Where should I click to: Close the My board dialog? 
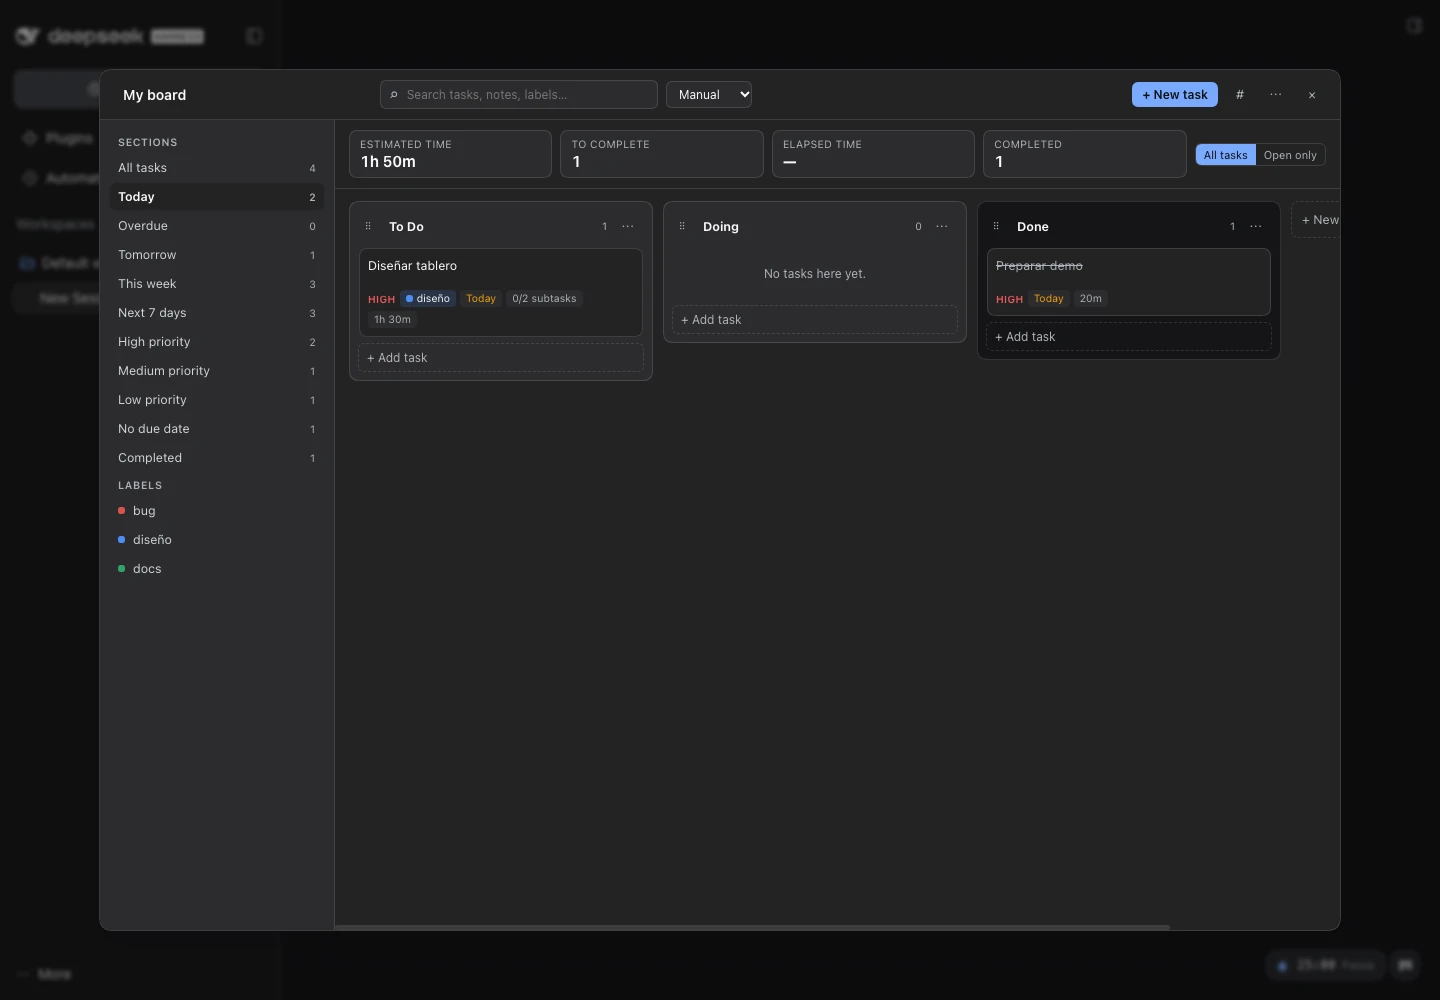tap(1312, 95)
